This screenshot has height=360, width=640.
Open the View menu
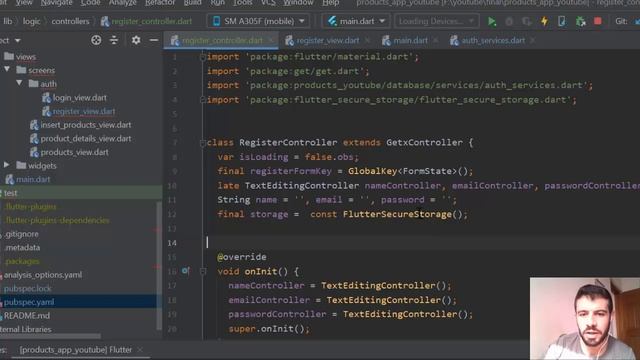24,3
